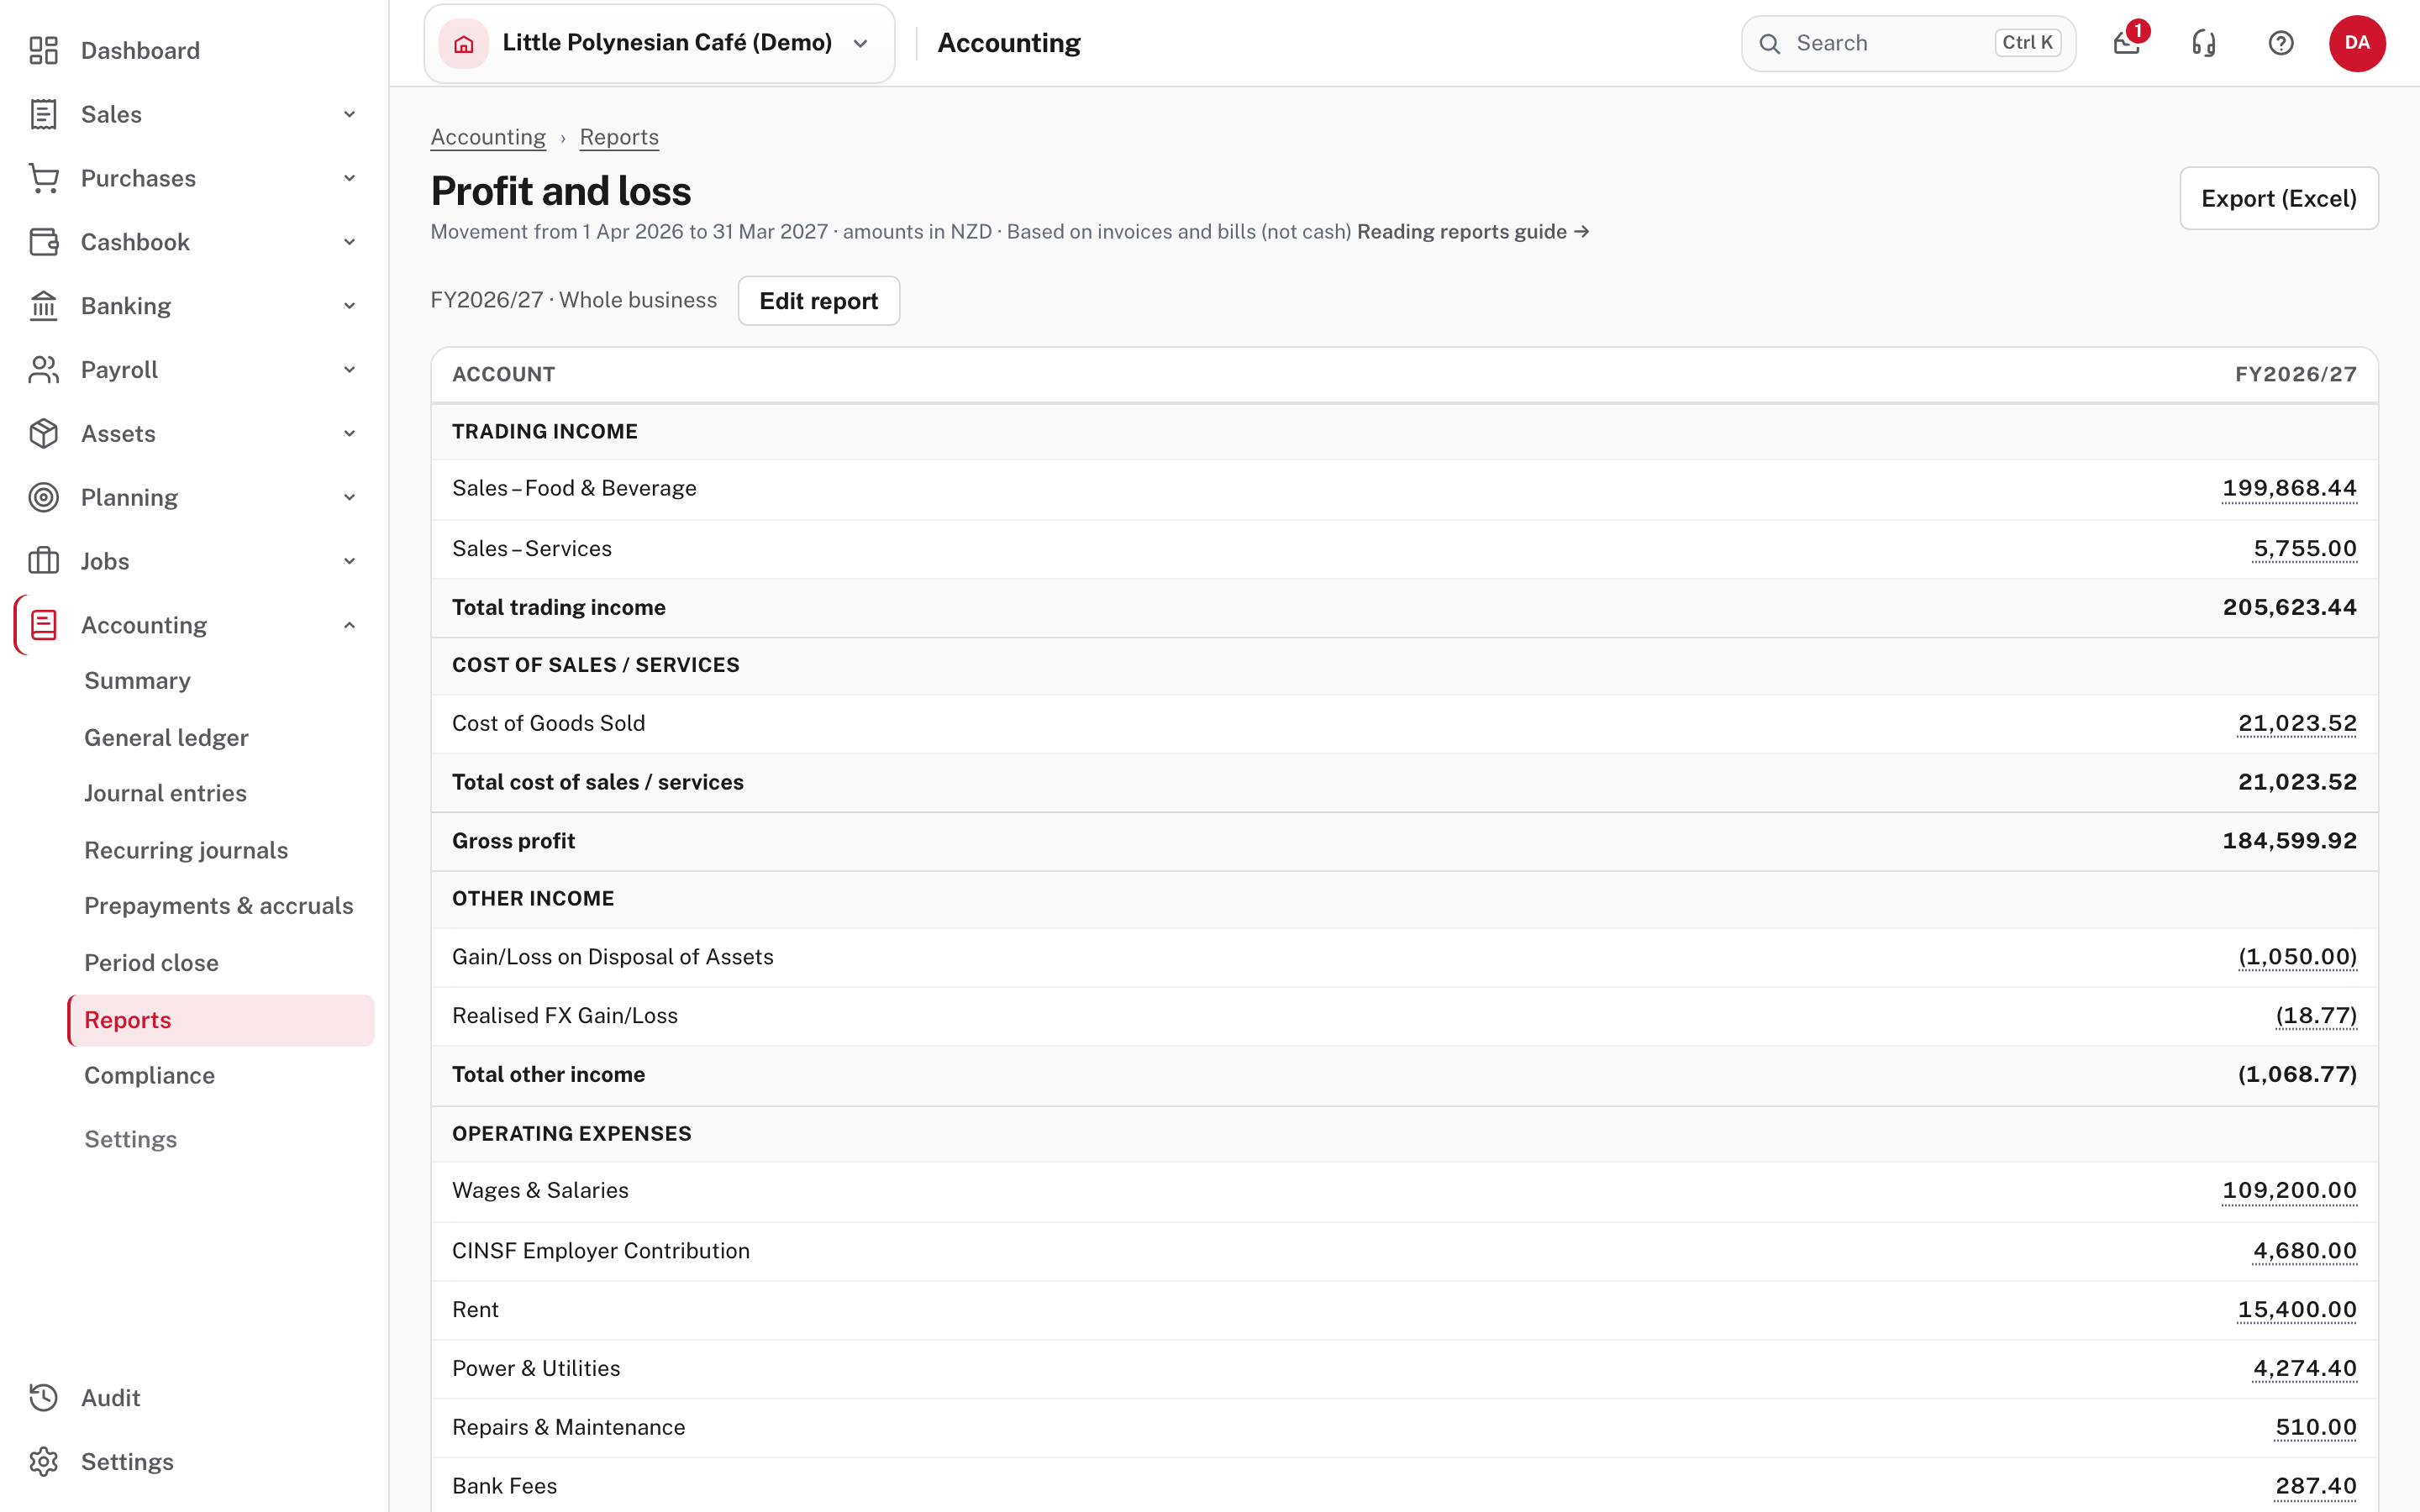Click the Cashbook wallet icon
Viewport: 2420px width, 1512px height.
44,242
